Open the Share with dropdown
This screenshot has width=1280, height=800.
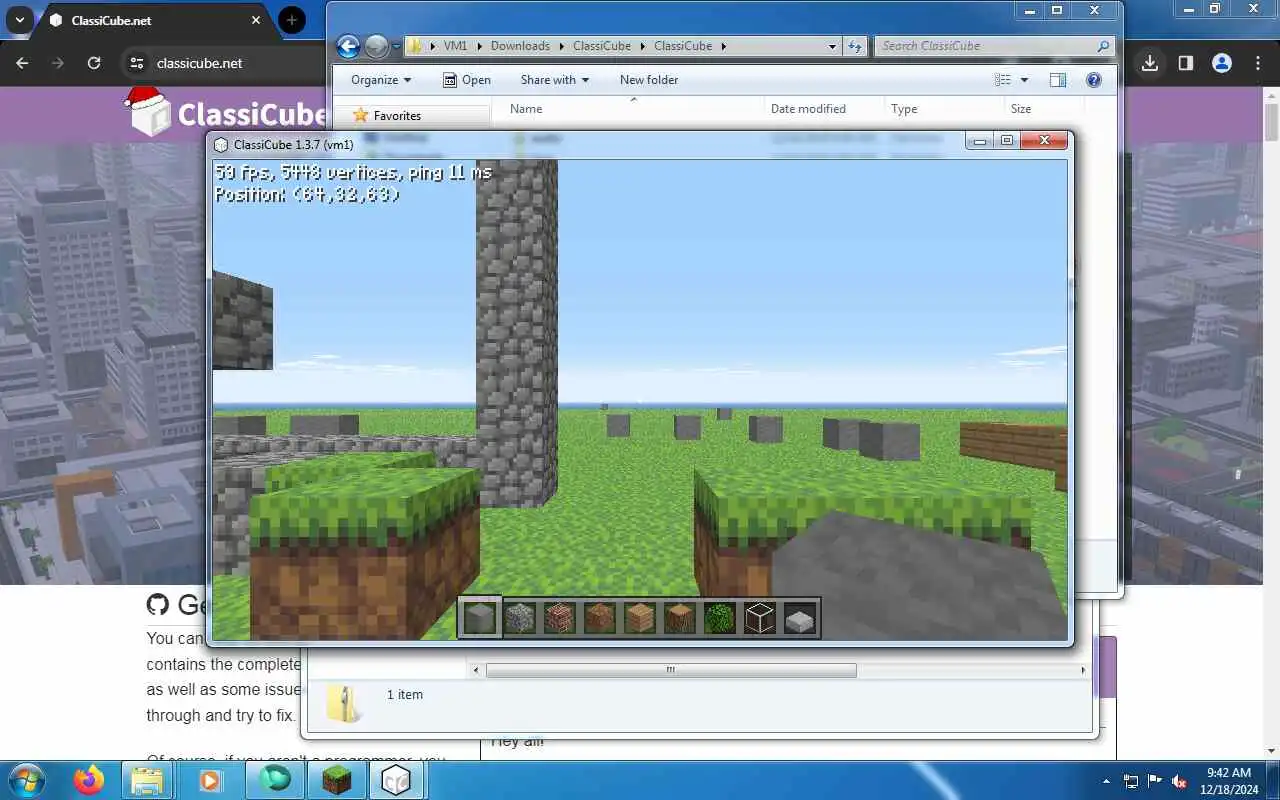click(555, 80)
